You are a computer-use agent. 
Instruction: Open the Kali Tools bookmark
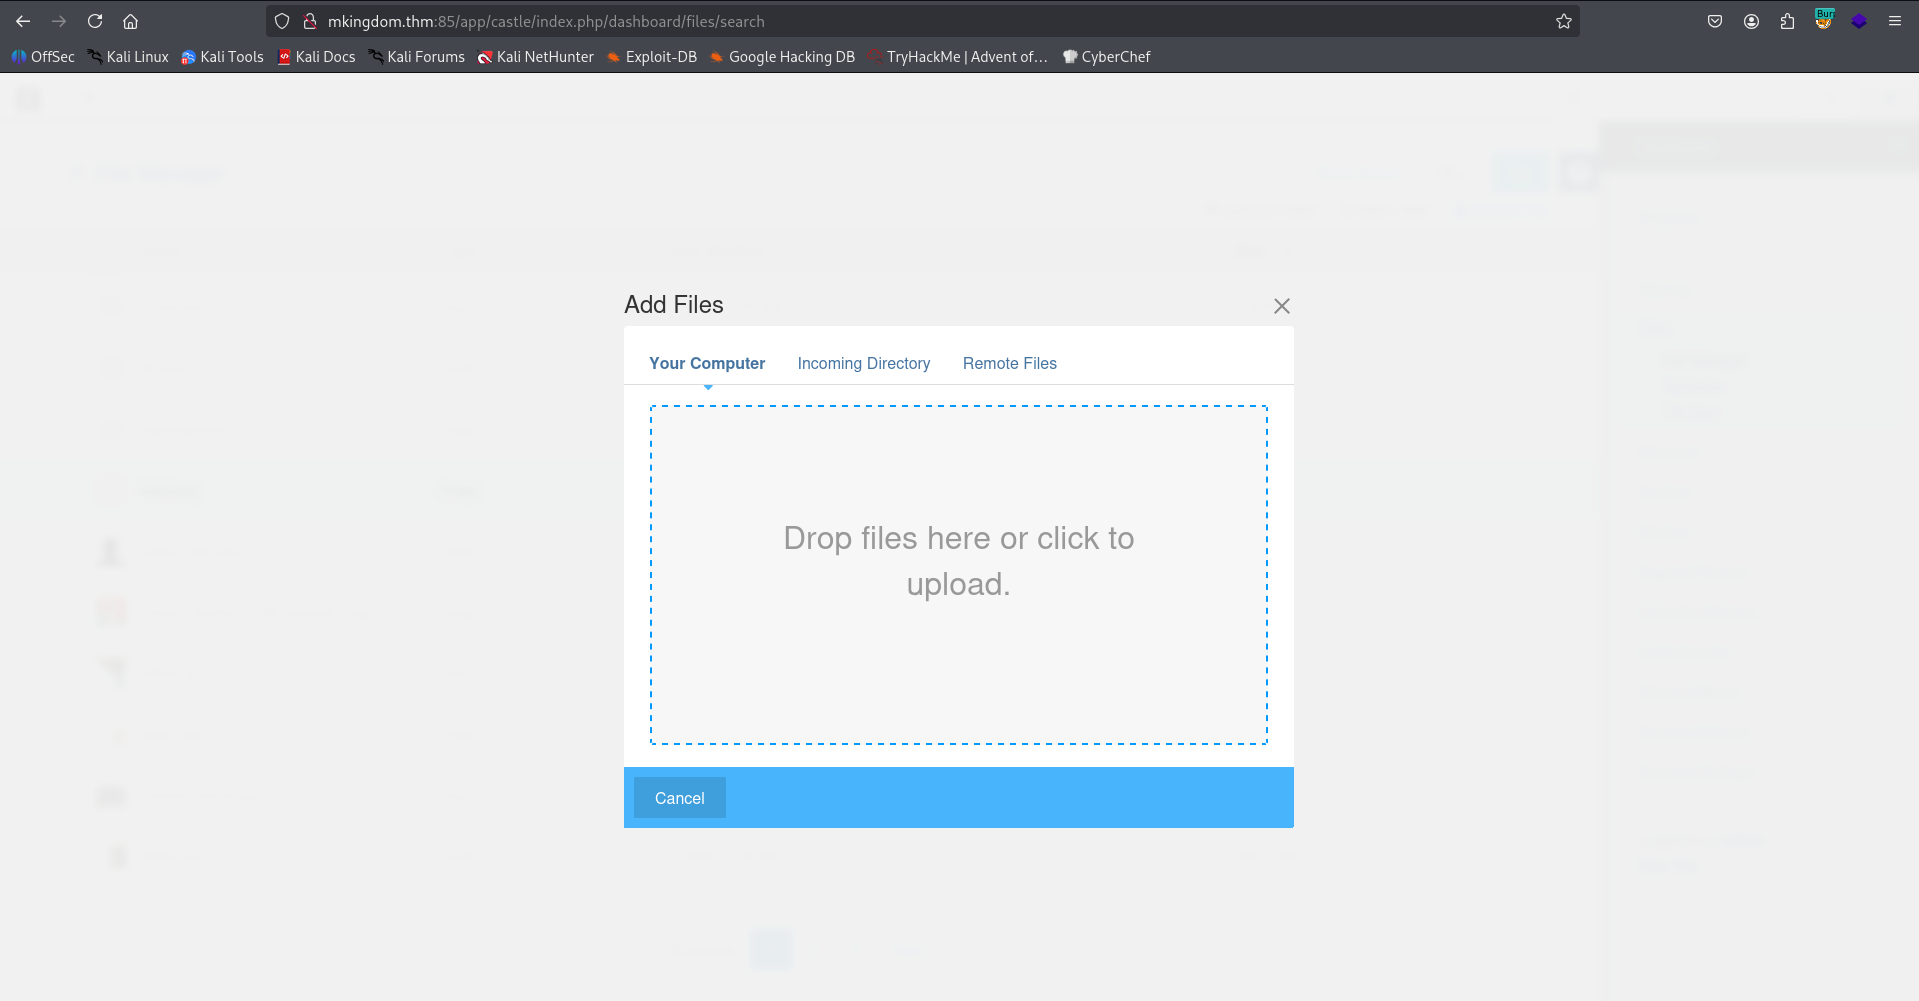222,57
